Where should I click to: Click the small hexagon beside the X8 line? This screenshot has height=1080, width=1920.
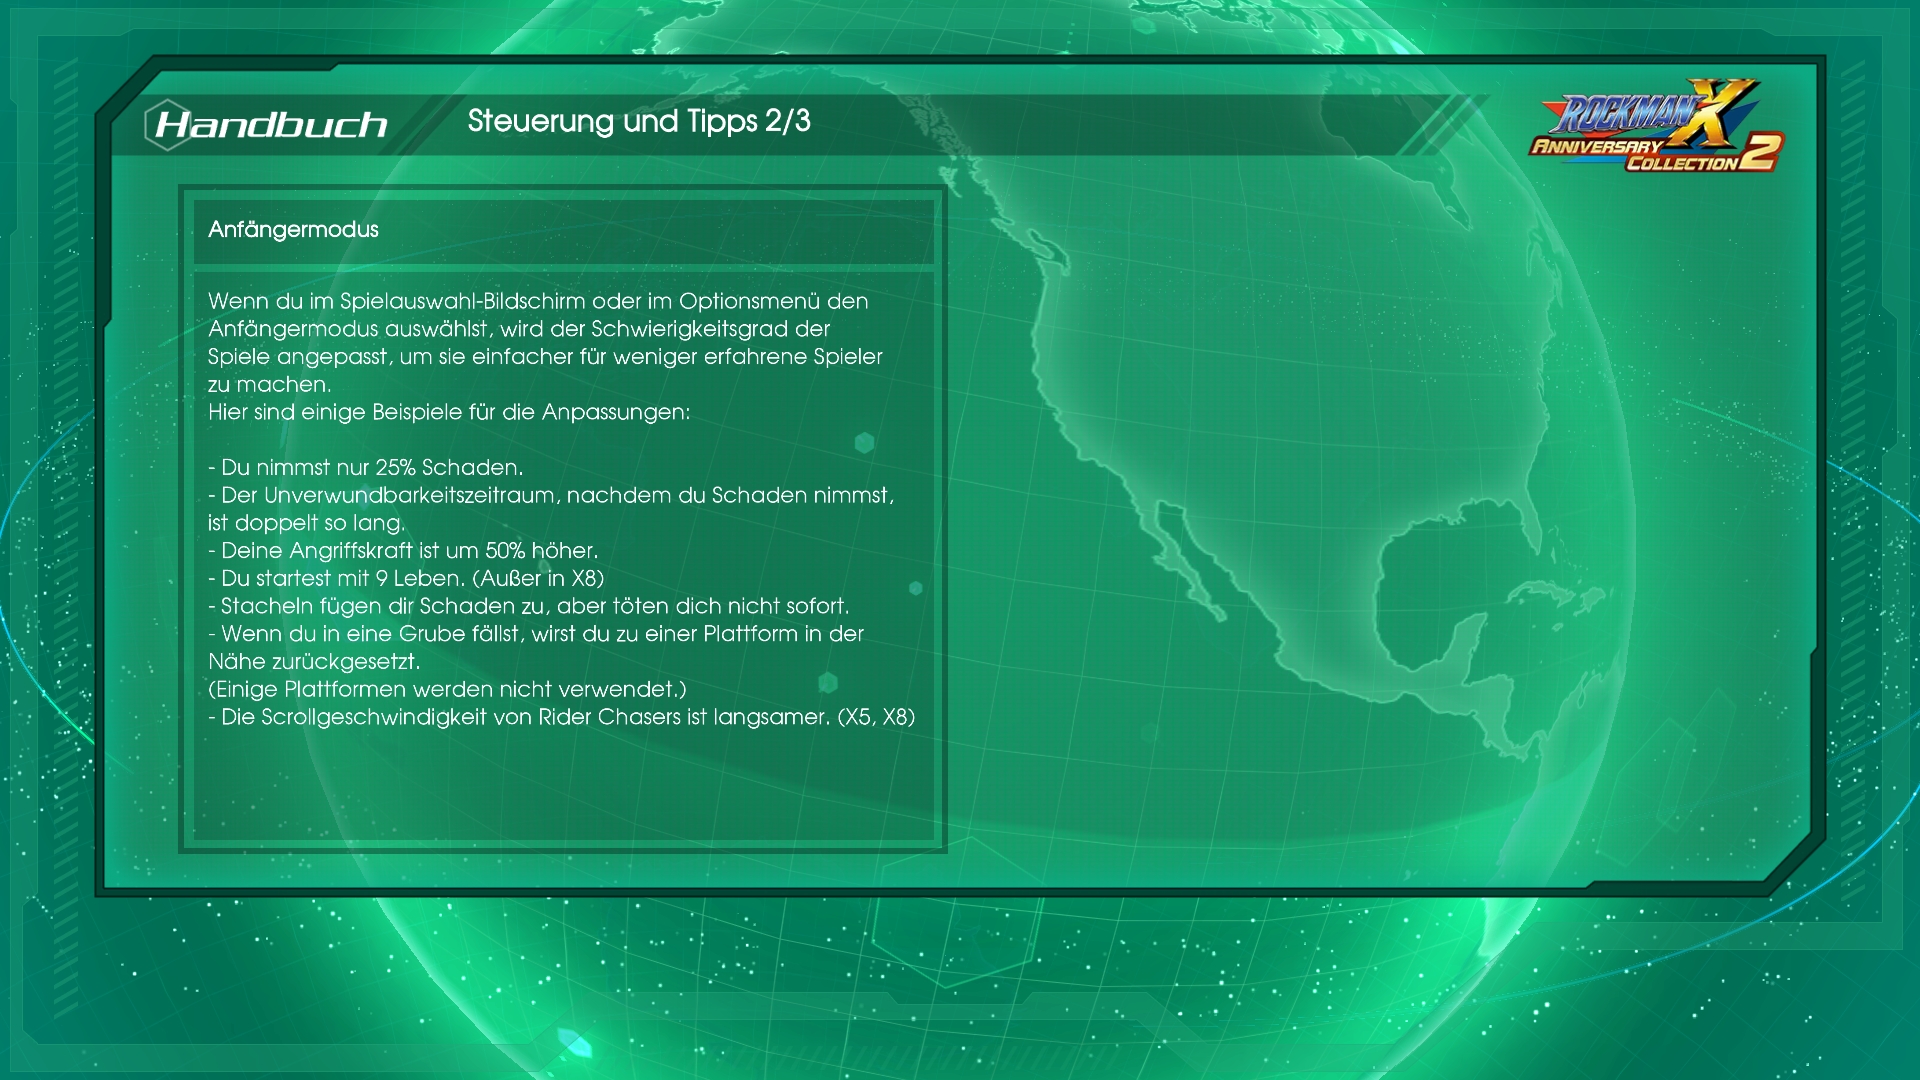(x=915, y=589)
